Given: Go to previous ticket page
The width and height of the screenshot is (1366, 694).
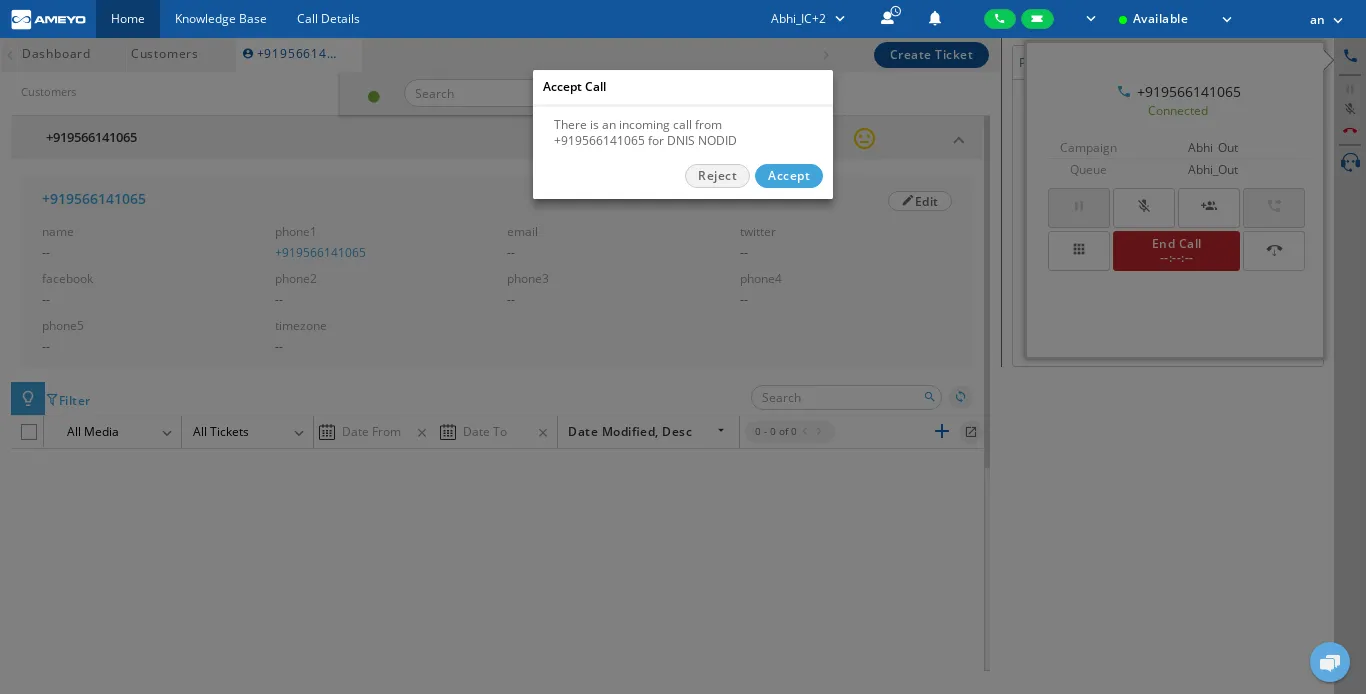Looking at the screenshot, I should (x=805, y=432).
